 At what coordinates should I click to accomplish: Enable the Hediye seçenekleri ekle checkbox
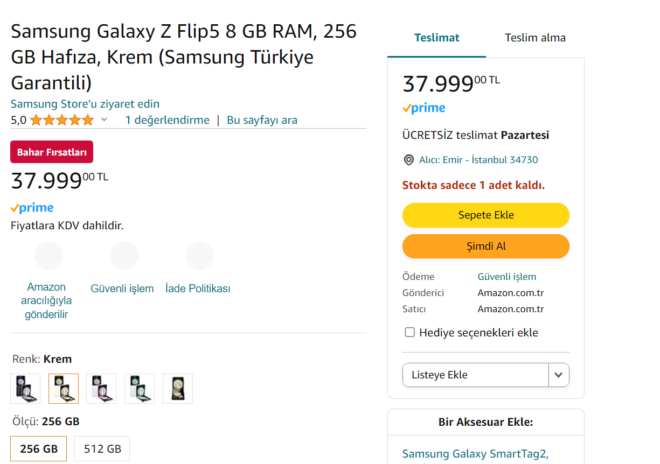(x=409, y=332)
